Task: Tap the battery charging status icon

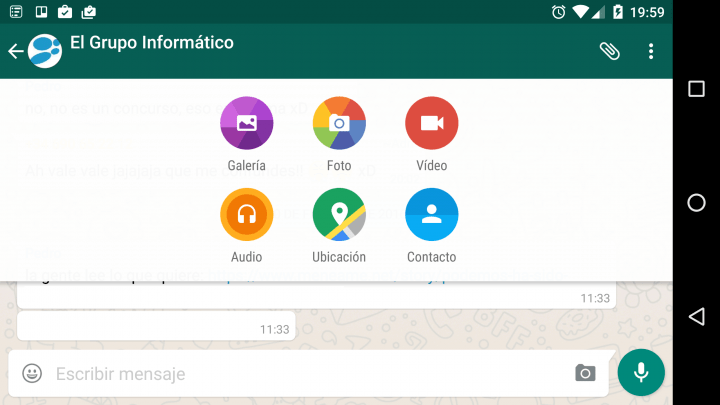Action: (618, 12)
